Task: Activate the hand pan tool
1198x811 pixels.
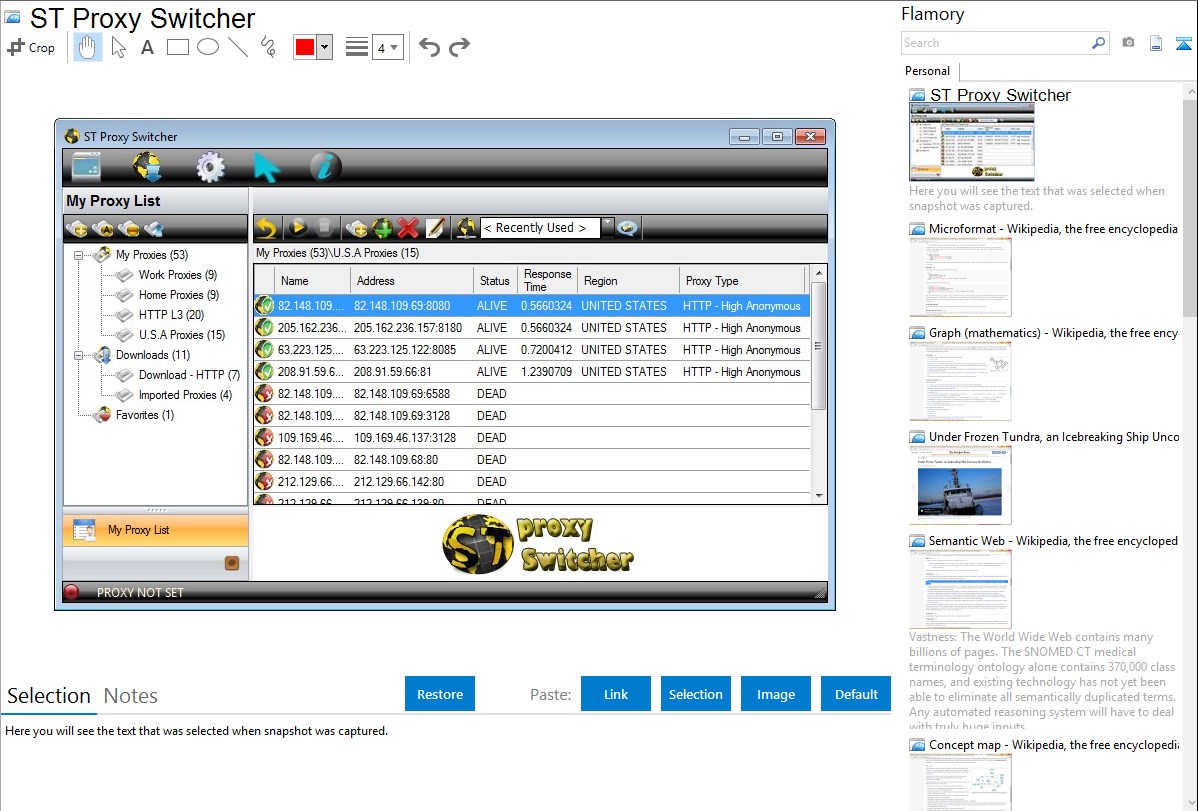Action: [87, 47]
